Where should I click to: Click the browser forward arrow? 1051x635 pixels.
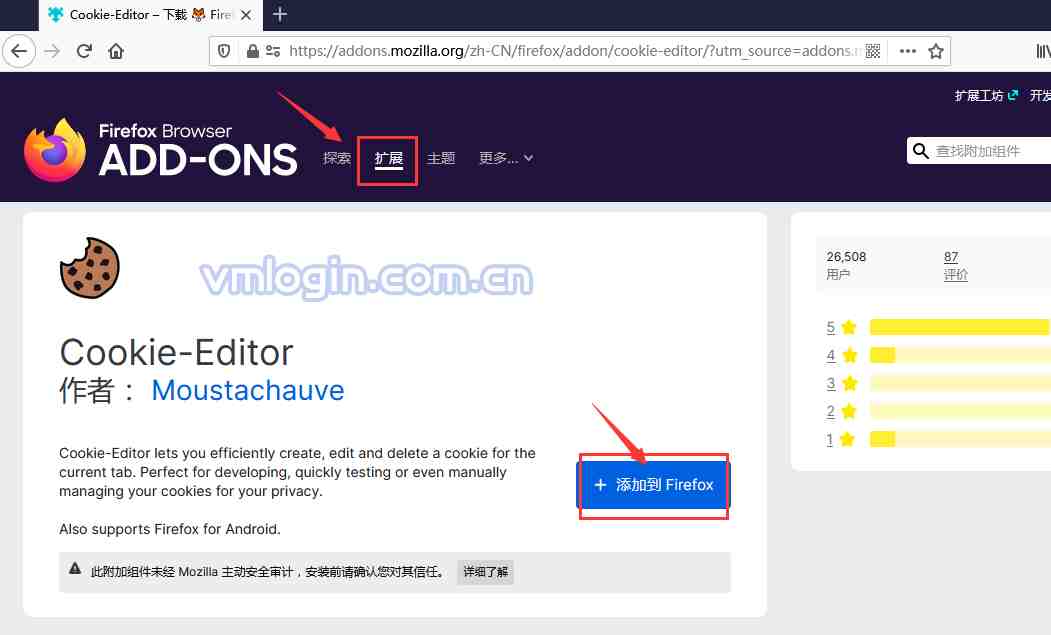pos(52,51)
